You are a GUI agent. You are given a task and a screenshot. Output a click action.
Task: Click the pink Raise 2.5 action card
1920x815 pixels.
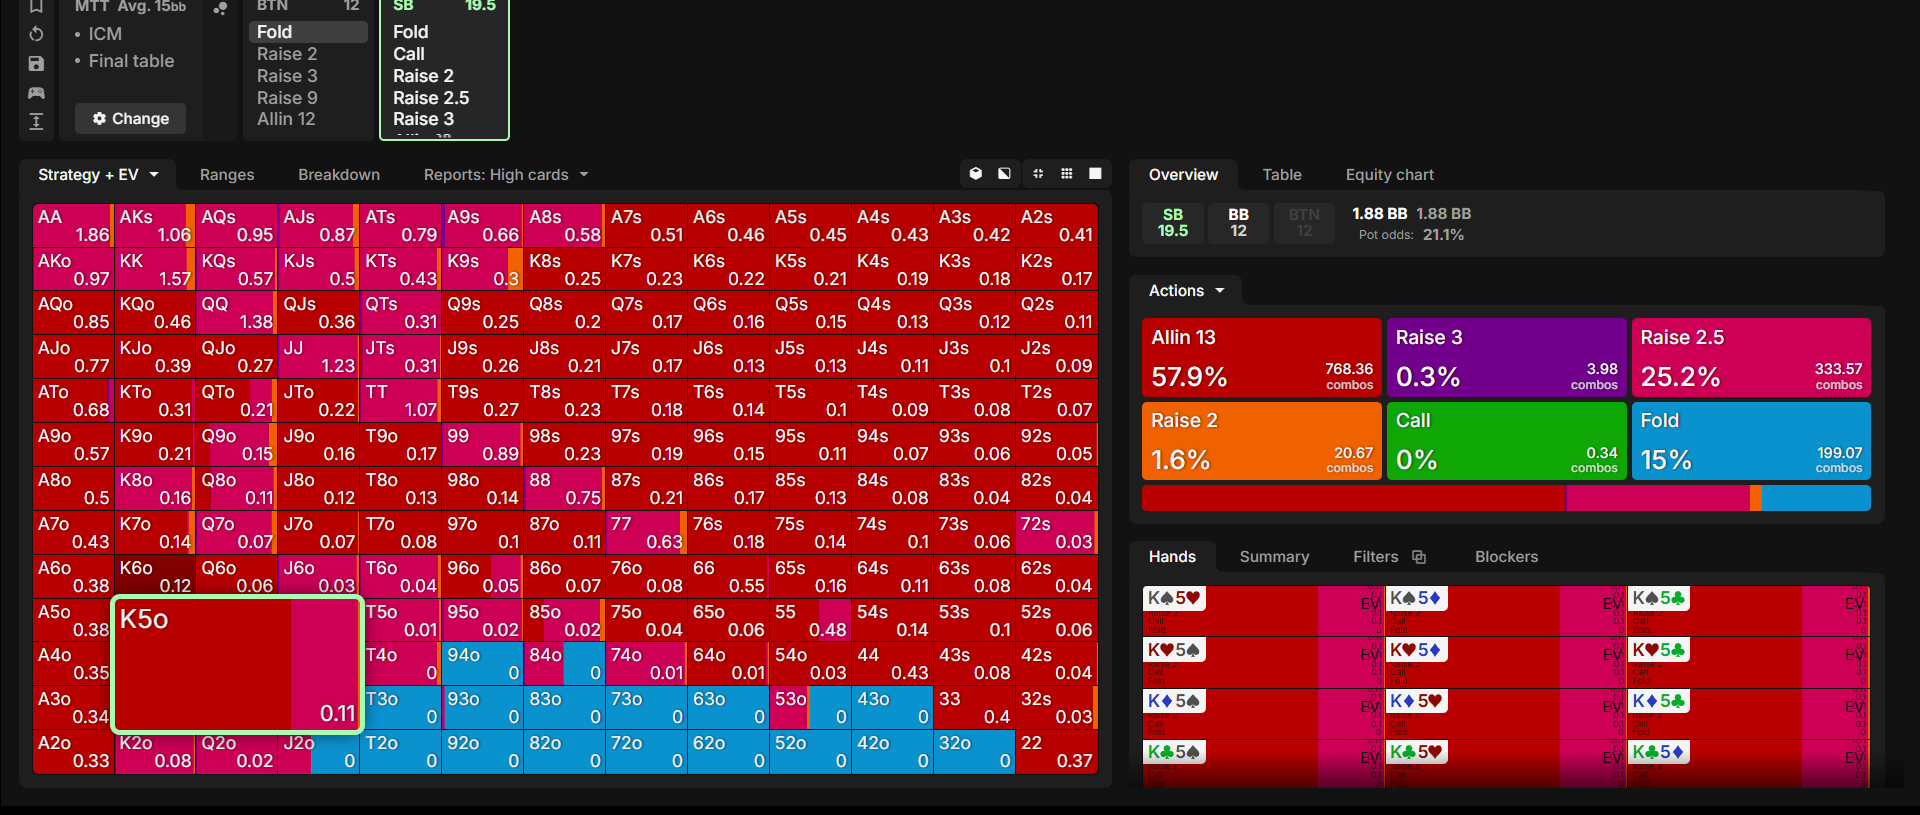pos(1751,358)
